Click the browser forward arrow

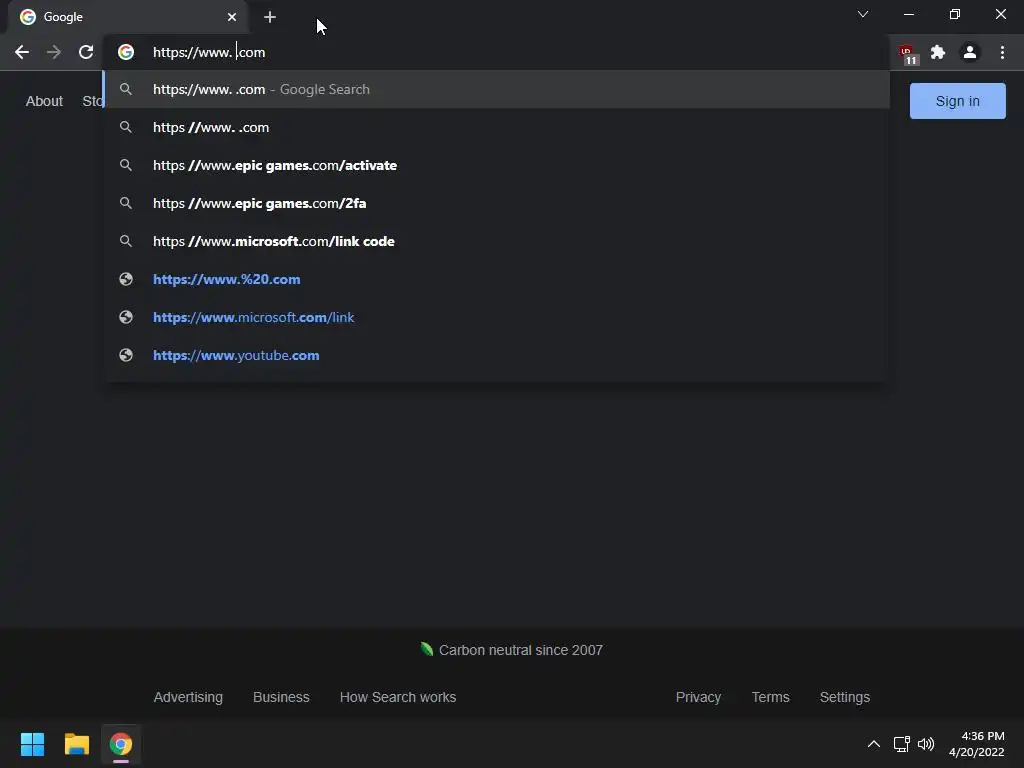54,52
